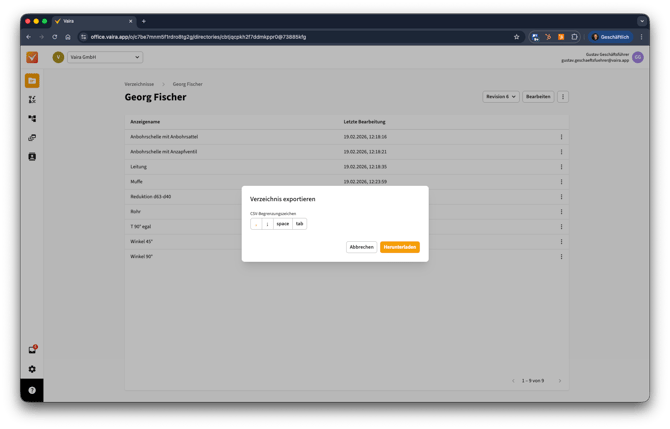Open the settings gear in sidebar
Viewport: 670px width, 429px height.
pyautogui.click(x=32, y=369)
